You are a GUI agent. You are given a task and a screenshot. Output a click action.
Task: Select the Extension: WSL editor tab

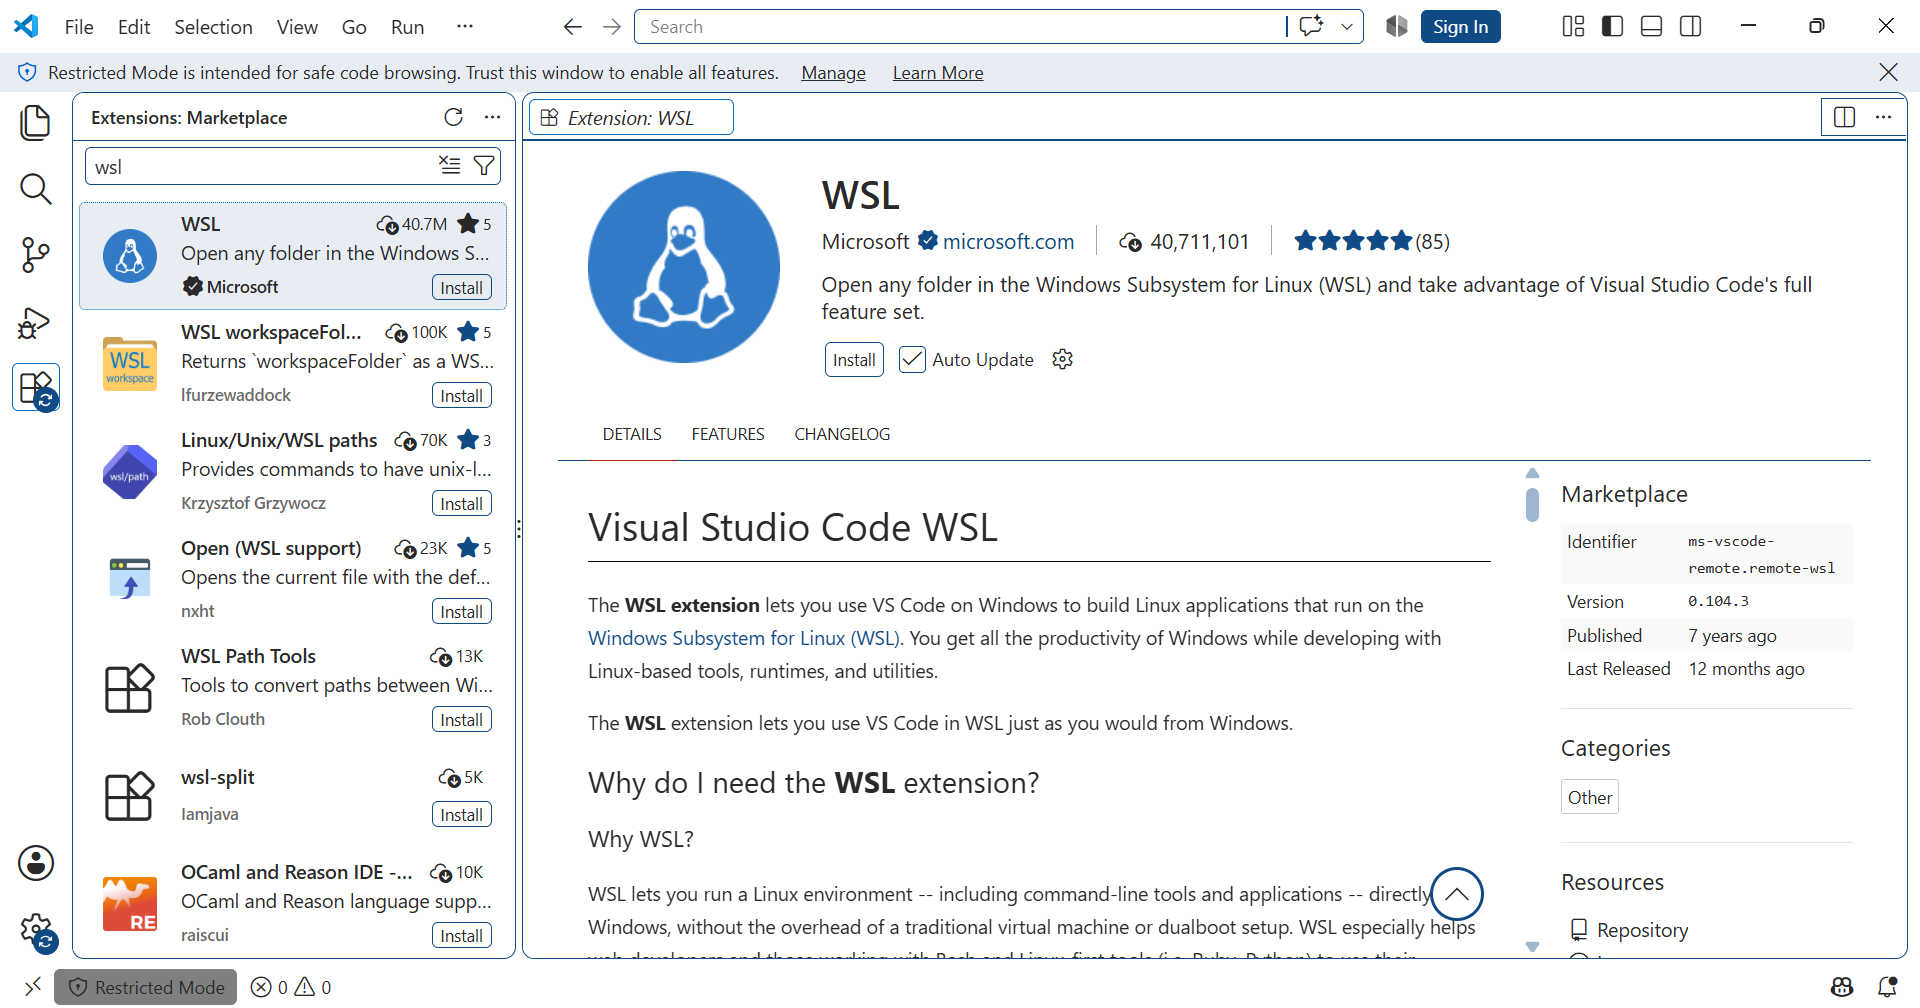[631, 117]
